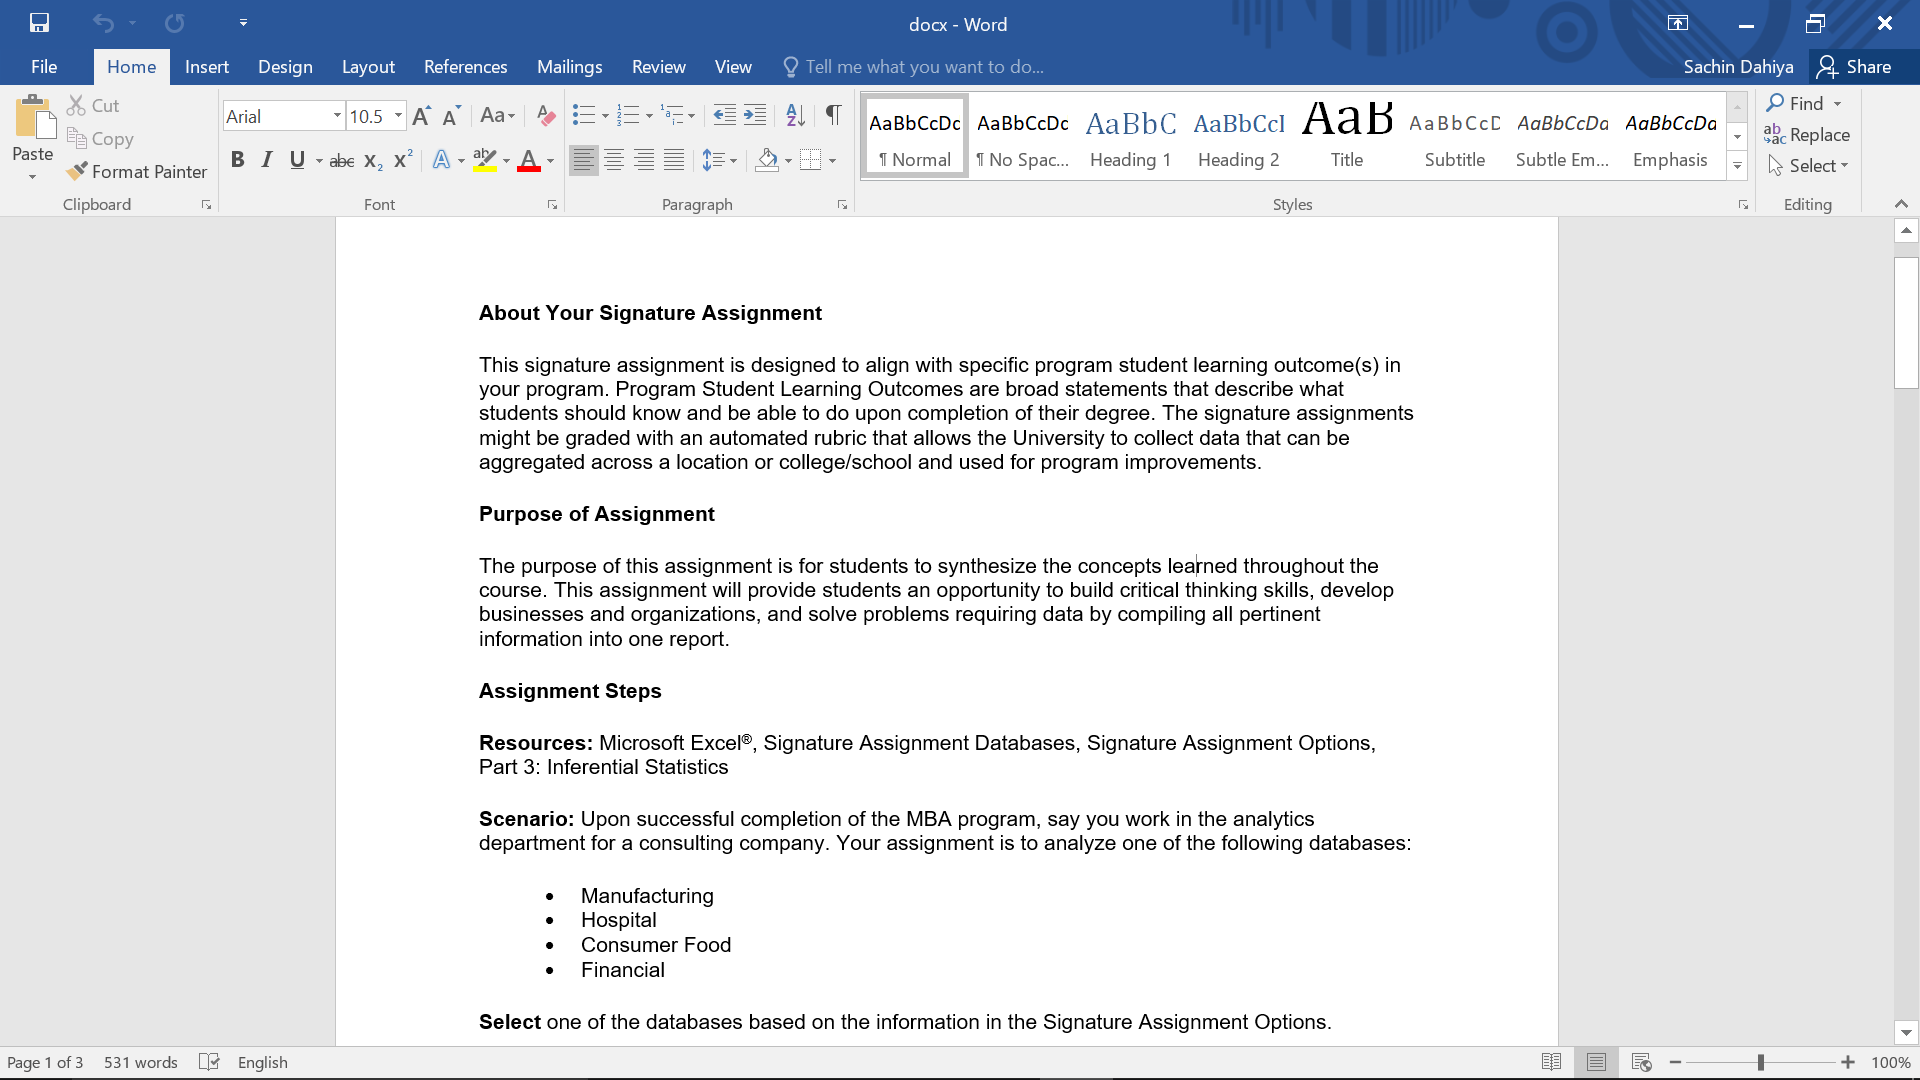Apply bold formatting

point(238,159)
